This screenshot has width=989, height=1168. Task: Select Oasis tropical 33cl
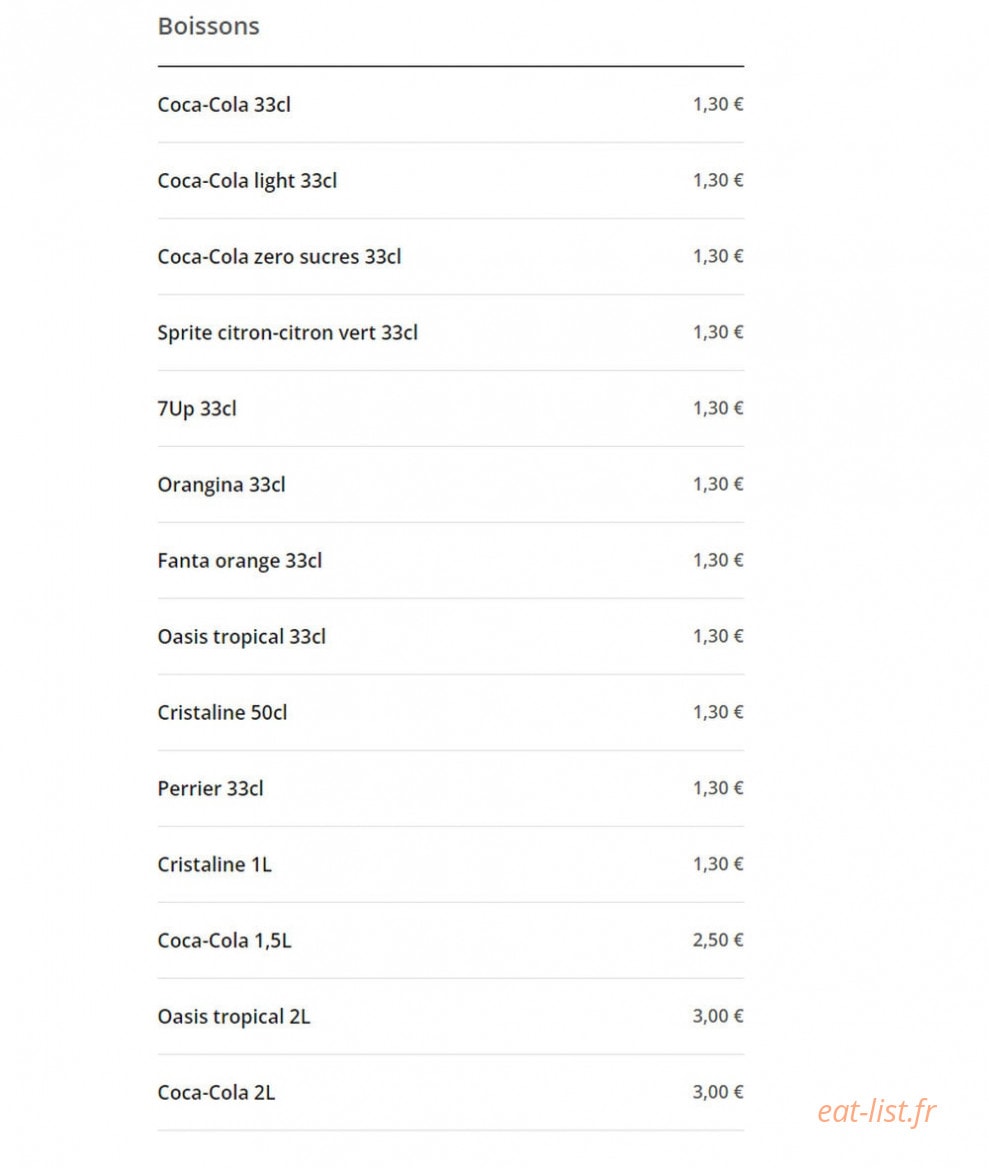pyautogui.click(x=451, y=637)
